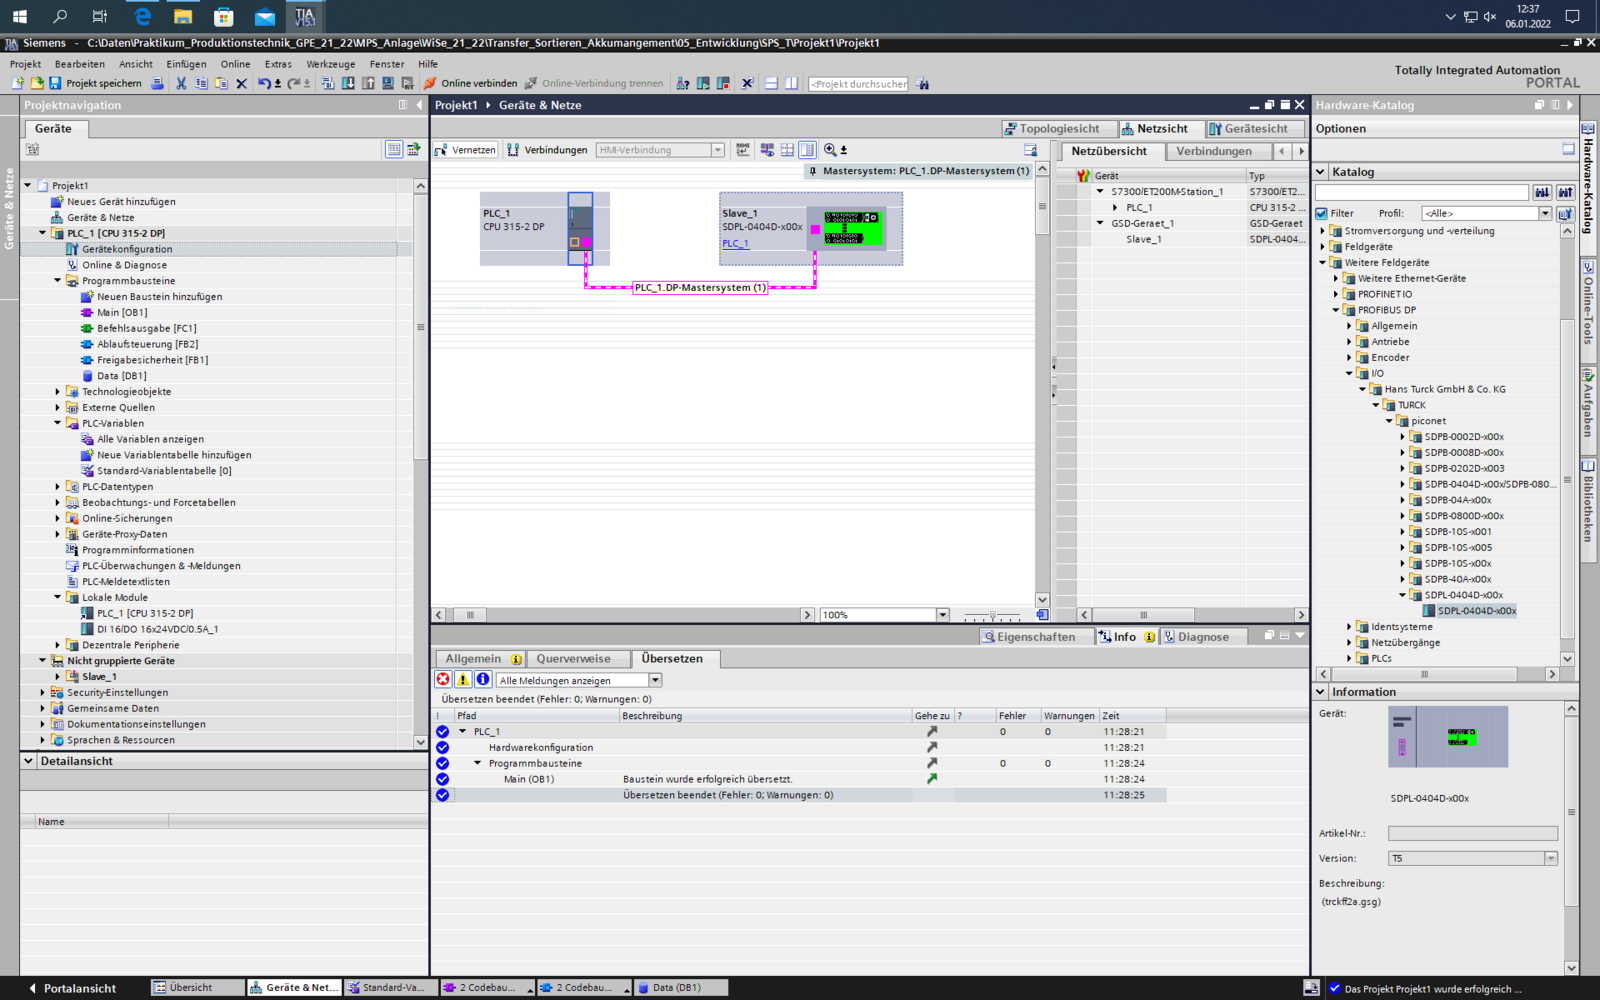Screen dimensions: 1600x1000
Task: Click the zoom magnifier icon in network view
Action: [830, 150]
